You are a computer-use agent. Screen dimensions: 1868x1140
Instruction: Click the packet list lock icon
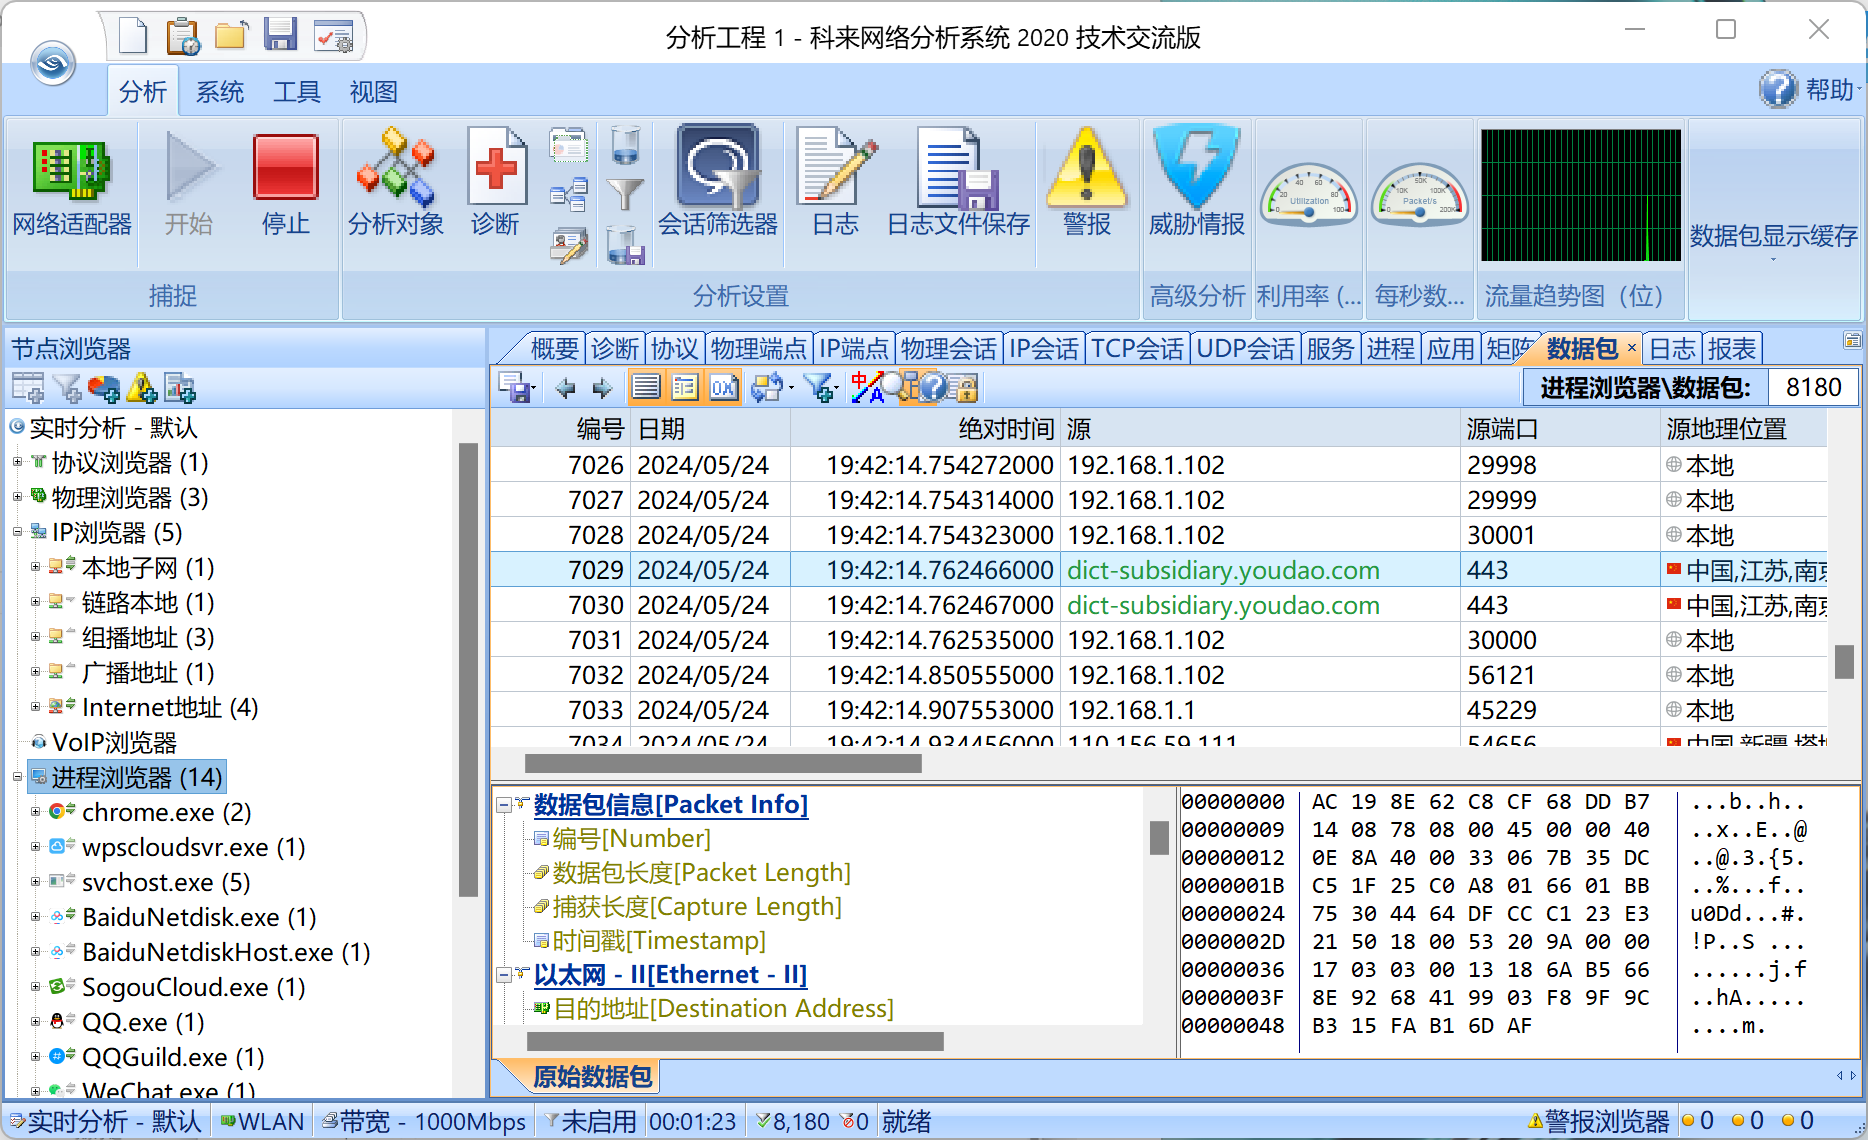click(964, 388)
